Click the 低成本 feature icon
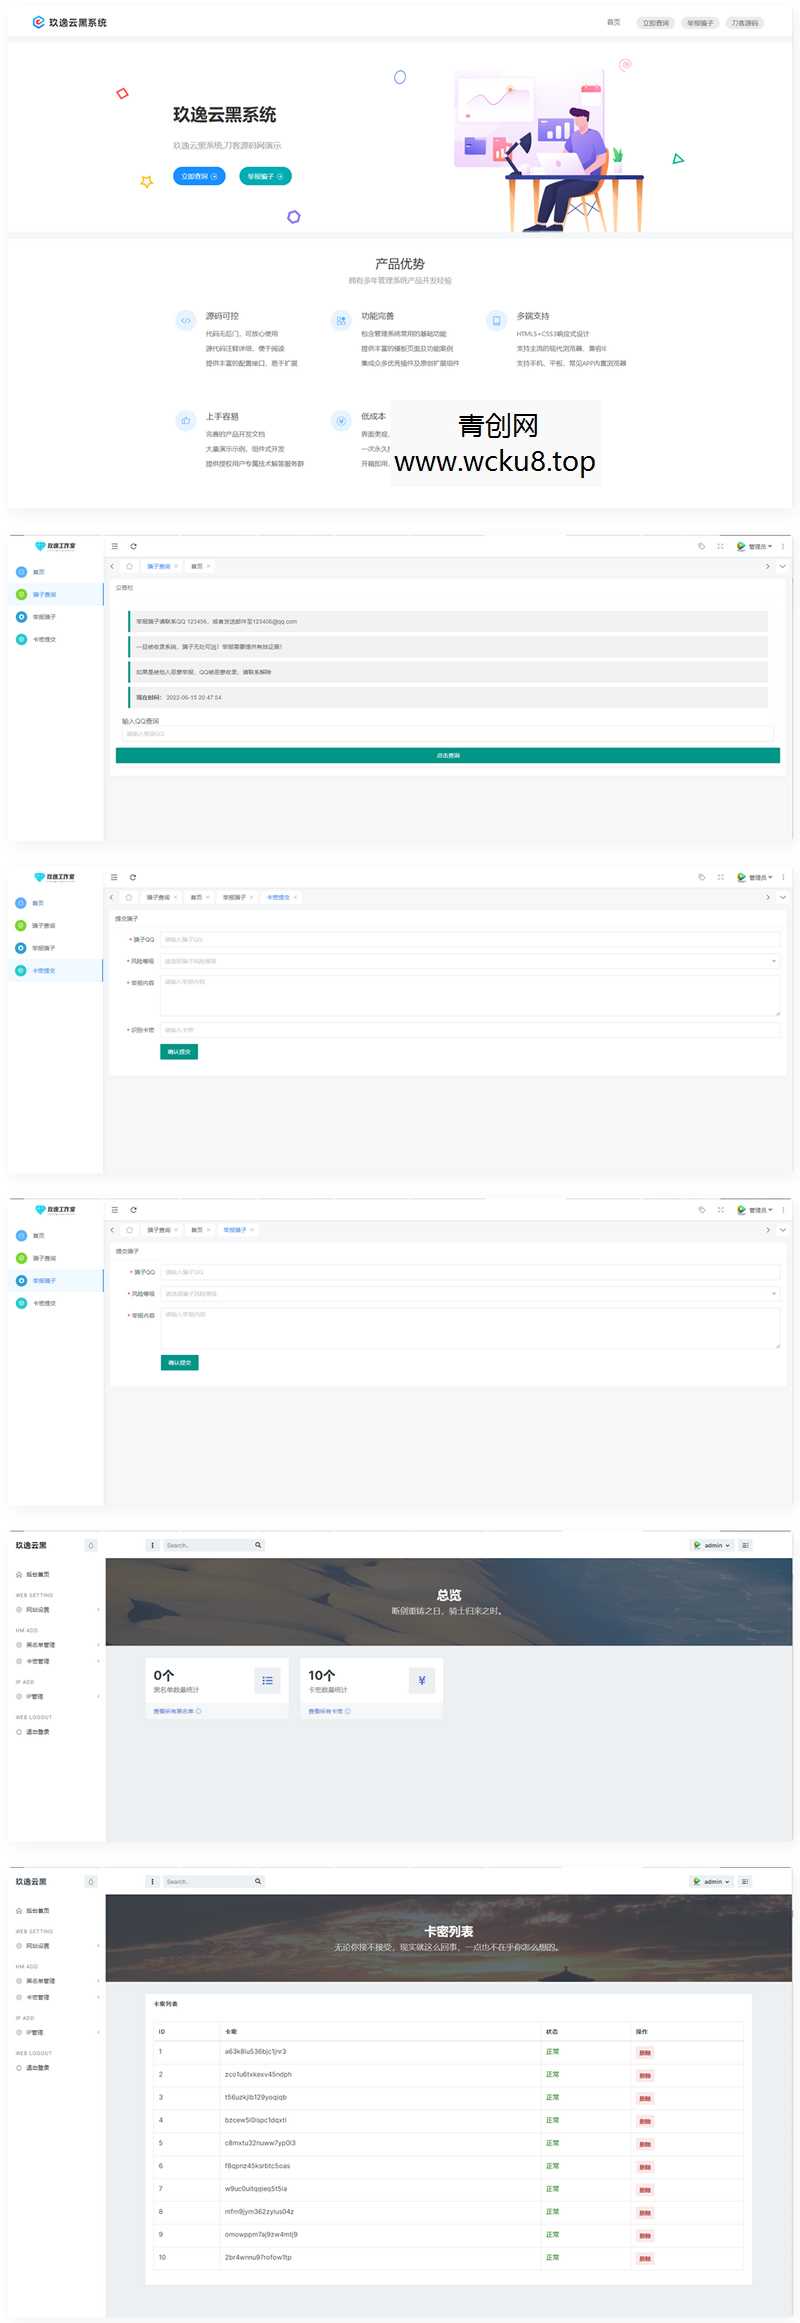The height and width of the screenshot is (2323, 800). [341, 421]
